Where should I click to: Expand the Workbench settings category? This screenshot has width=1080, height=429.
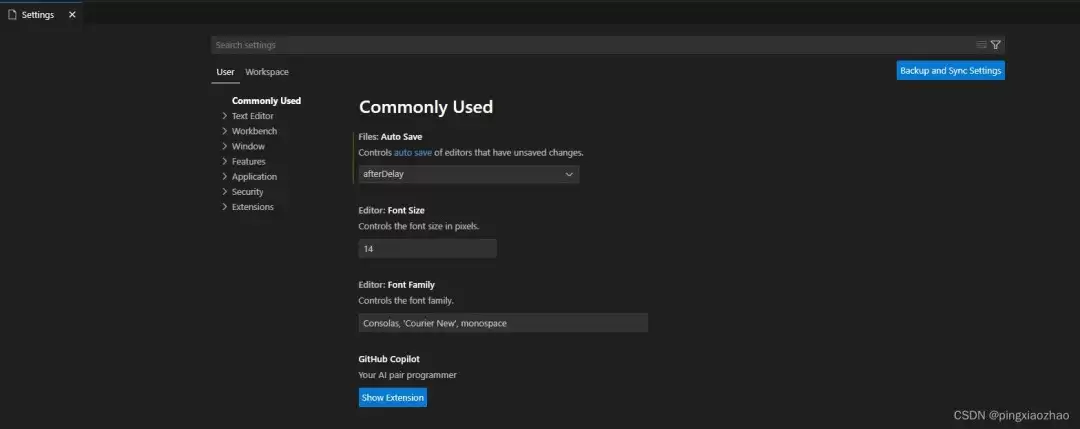tap(224, 131)
